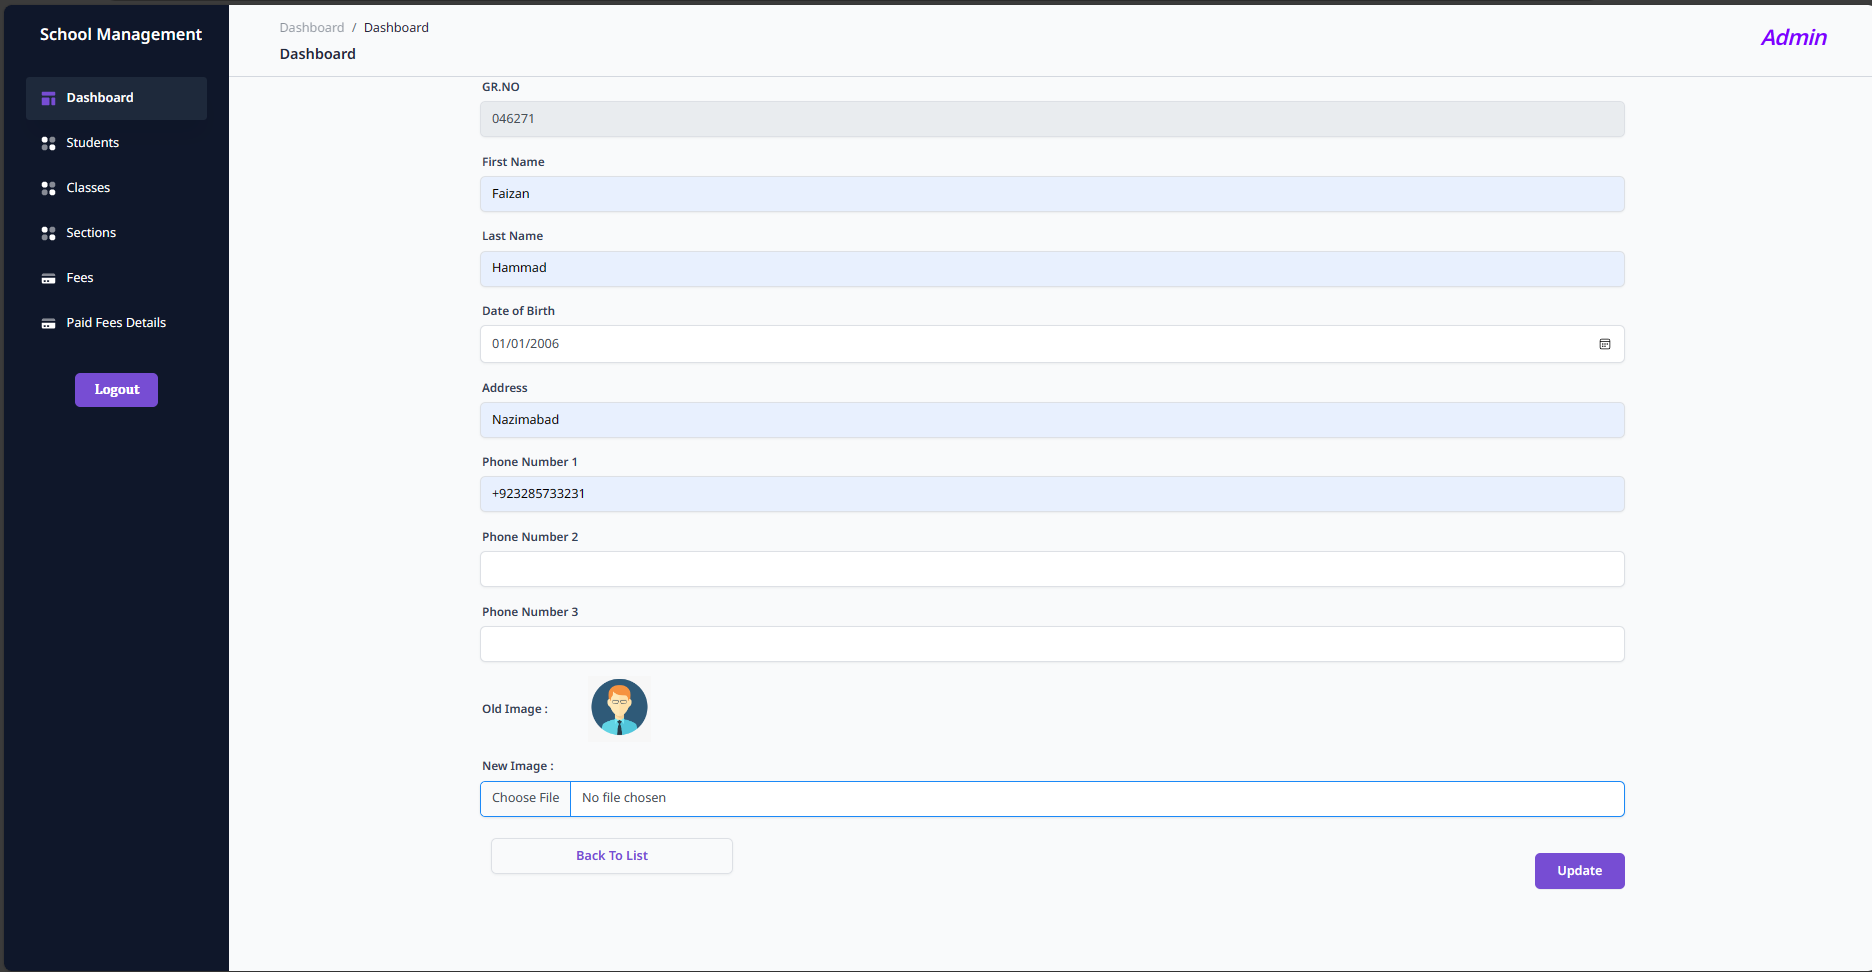This screenshot has height=972, width=1872.
Task: Open the Students menu item
Action: pos(92,143)
